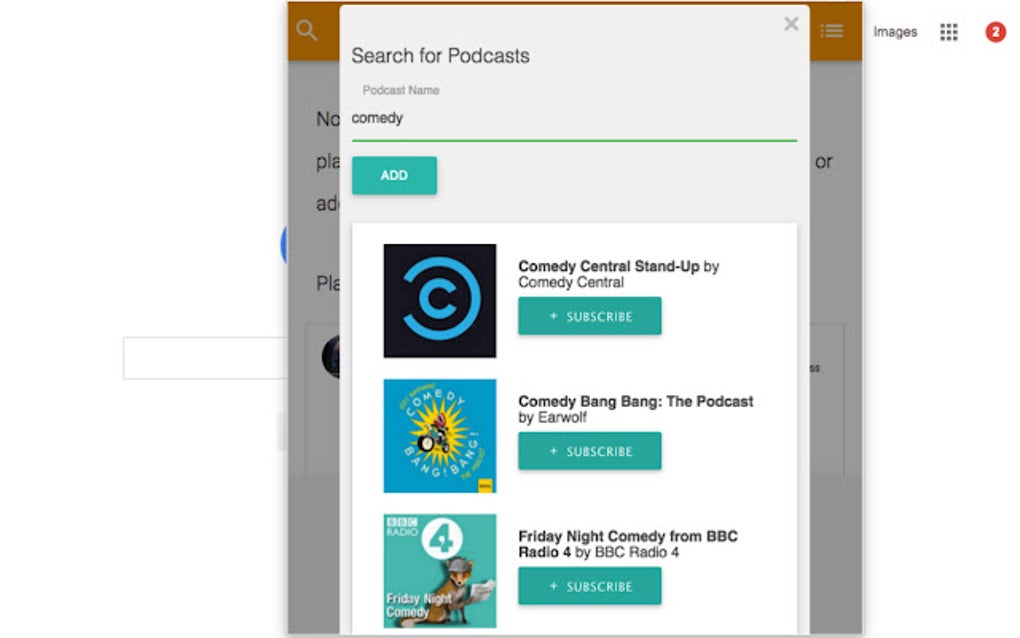
Task: Click the Comedy Central Stand-Up title text
Action: point(609,266)
